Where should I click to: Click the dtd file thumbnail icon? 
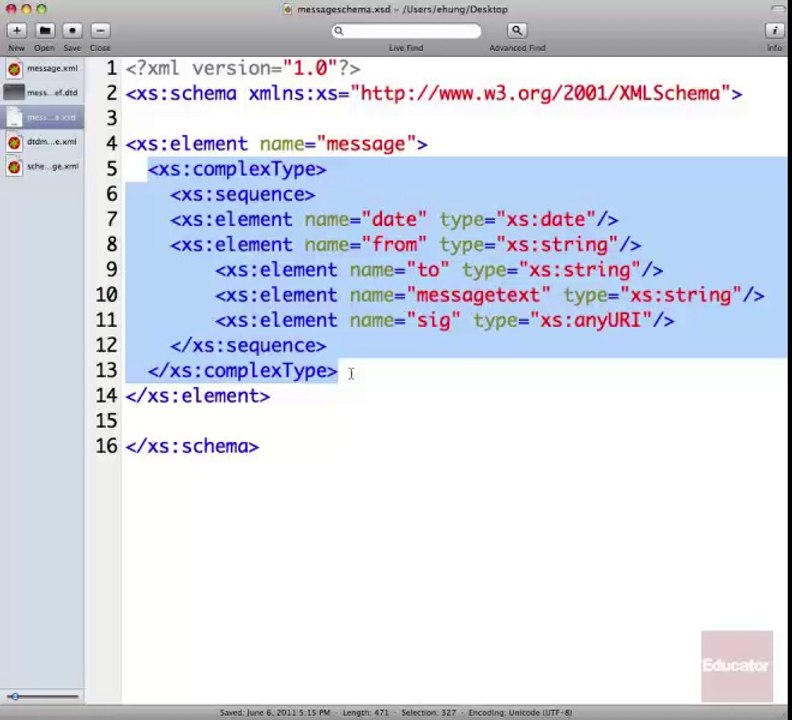pos(14,92)
